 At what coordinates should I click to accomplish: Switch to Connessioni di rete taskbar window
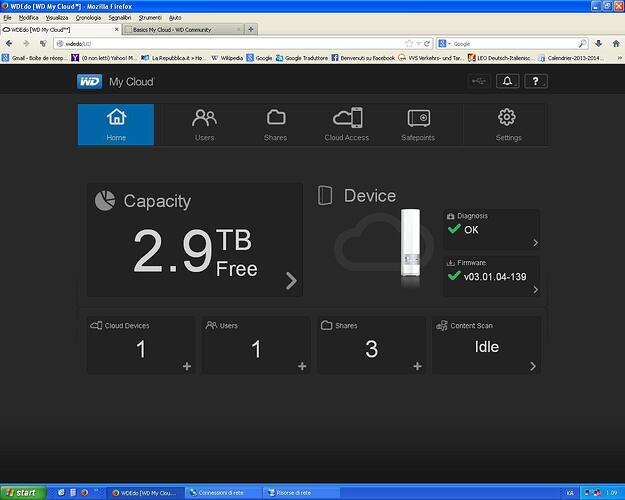coord(223,493)
